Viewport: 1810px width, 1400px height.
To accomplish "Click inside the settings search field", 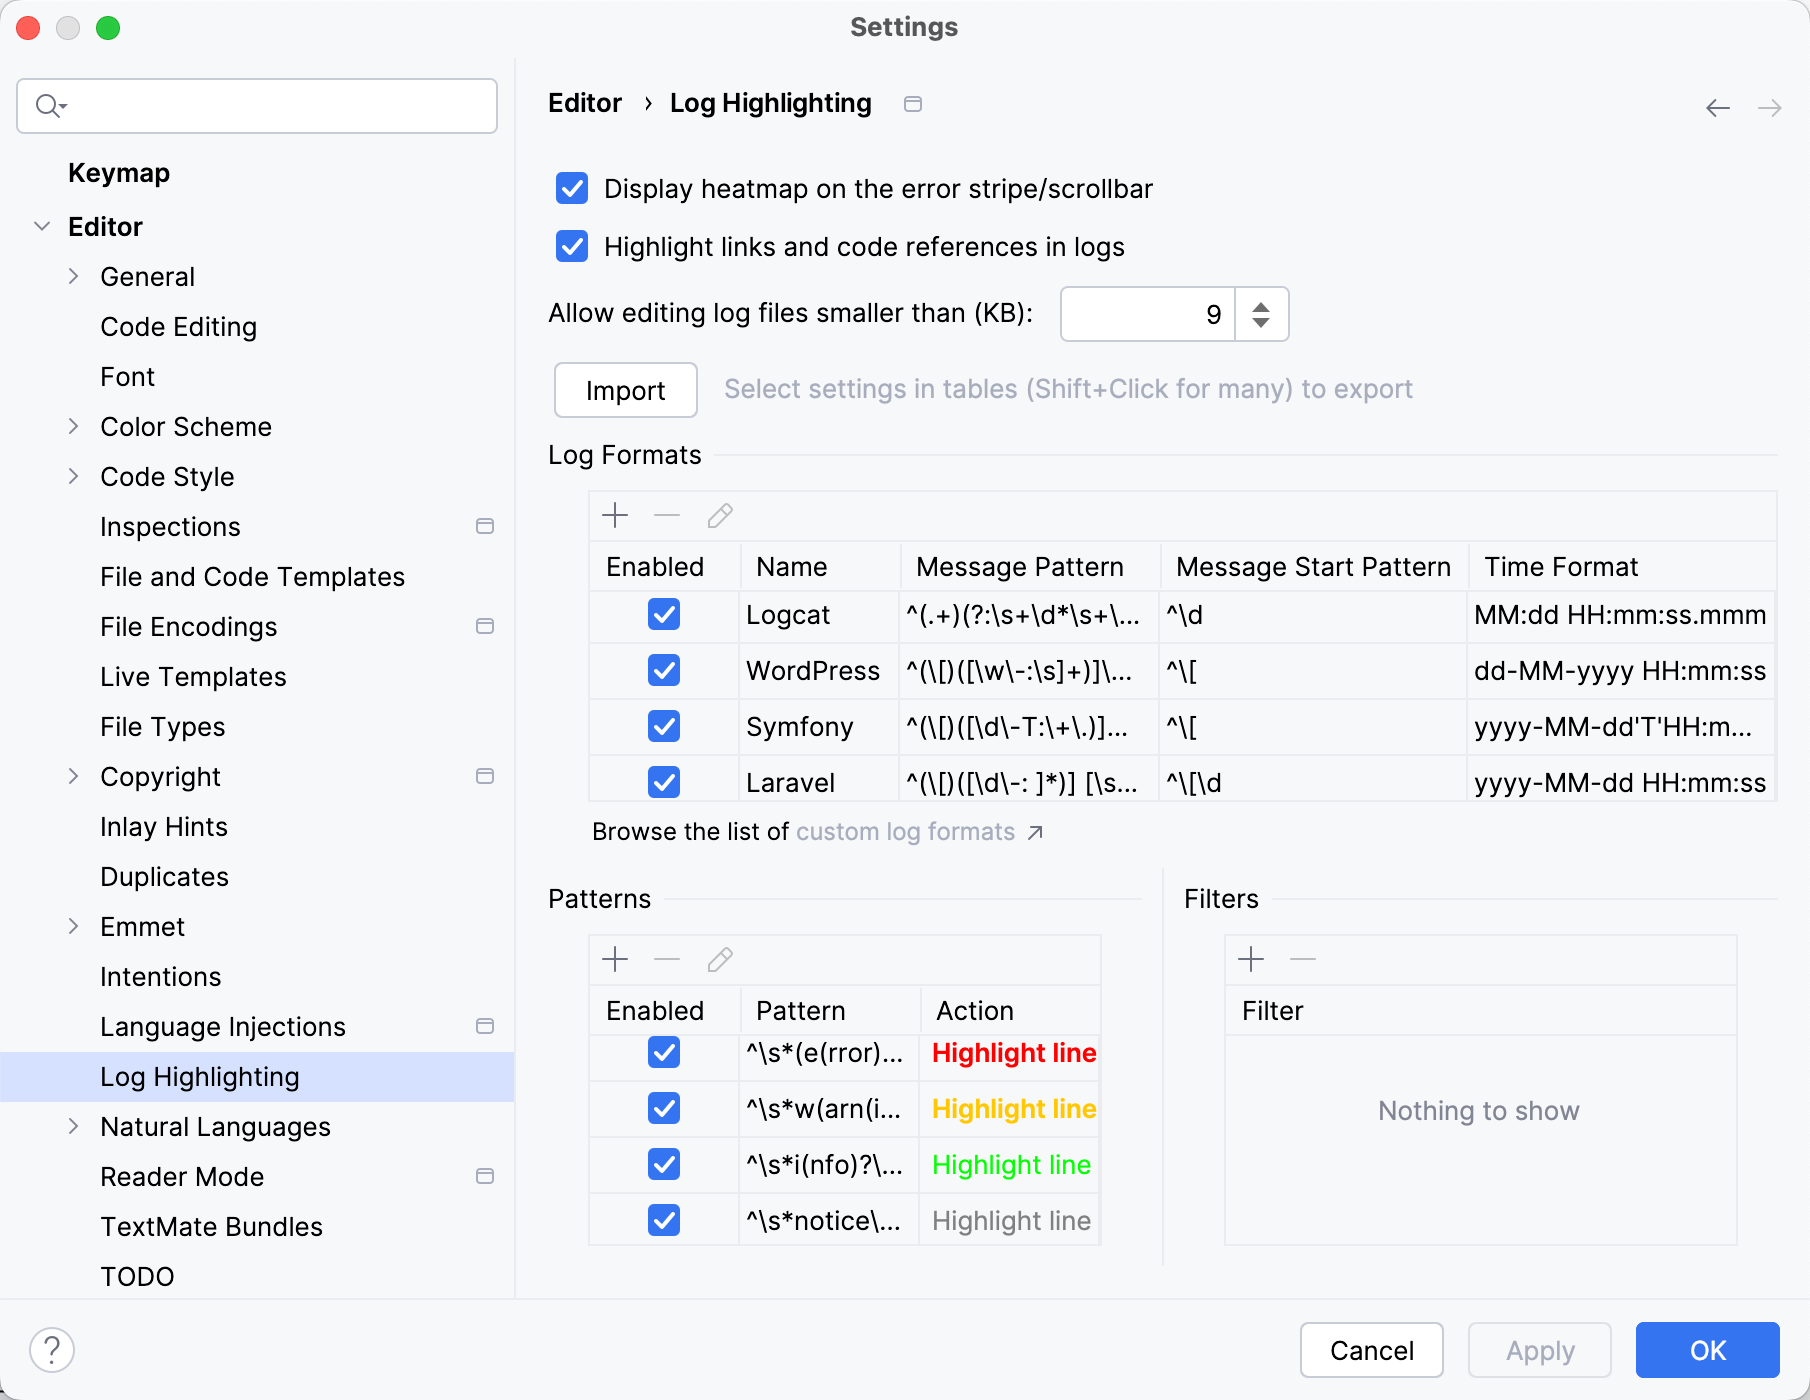I will tap(256, 105).
